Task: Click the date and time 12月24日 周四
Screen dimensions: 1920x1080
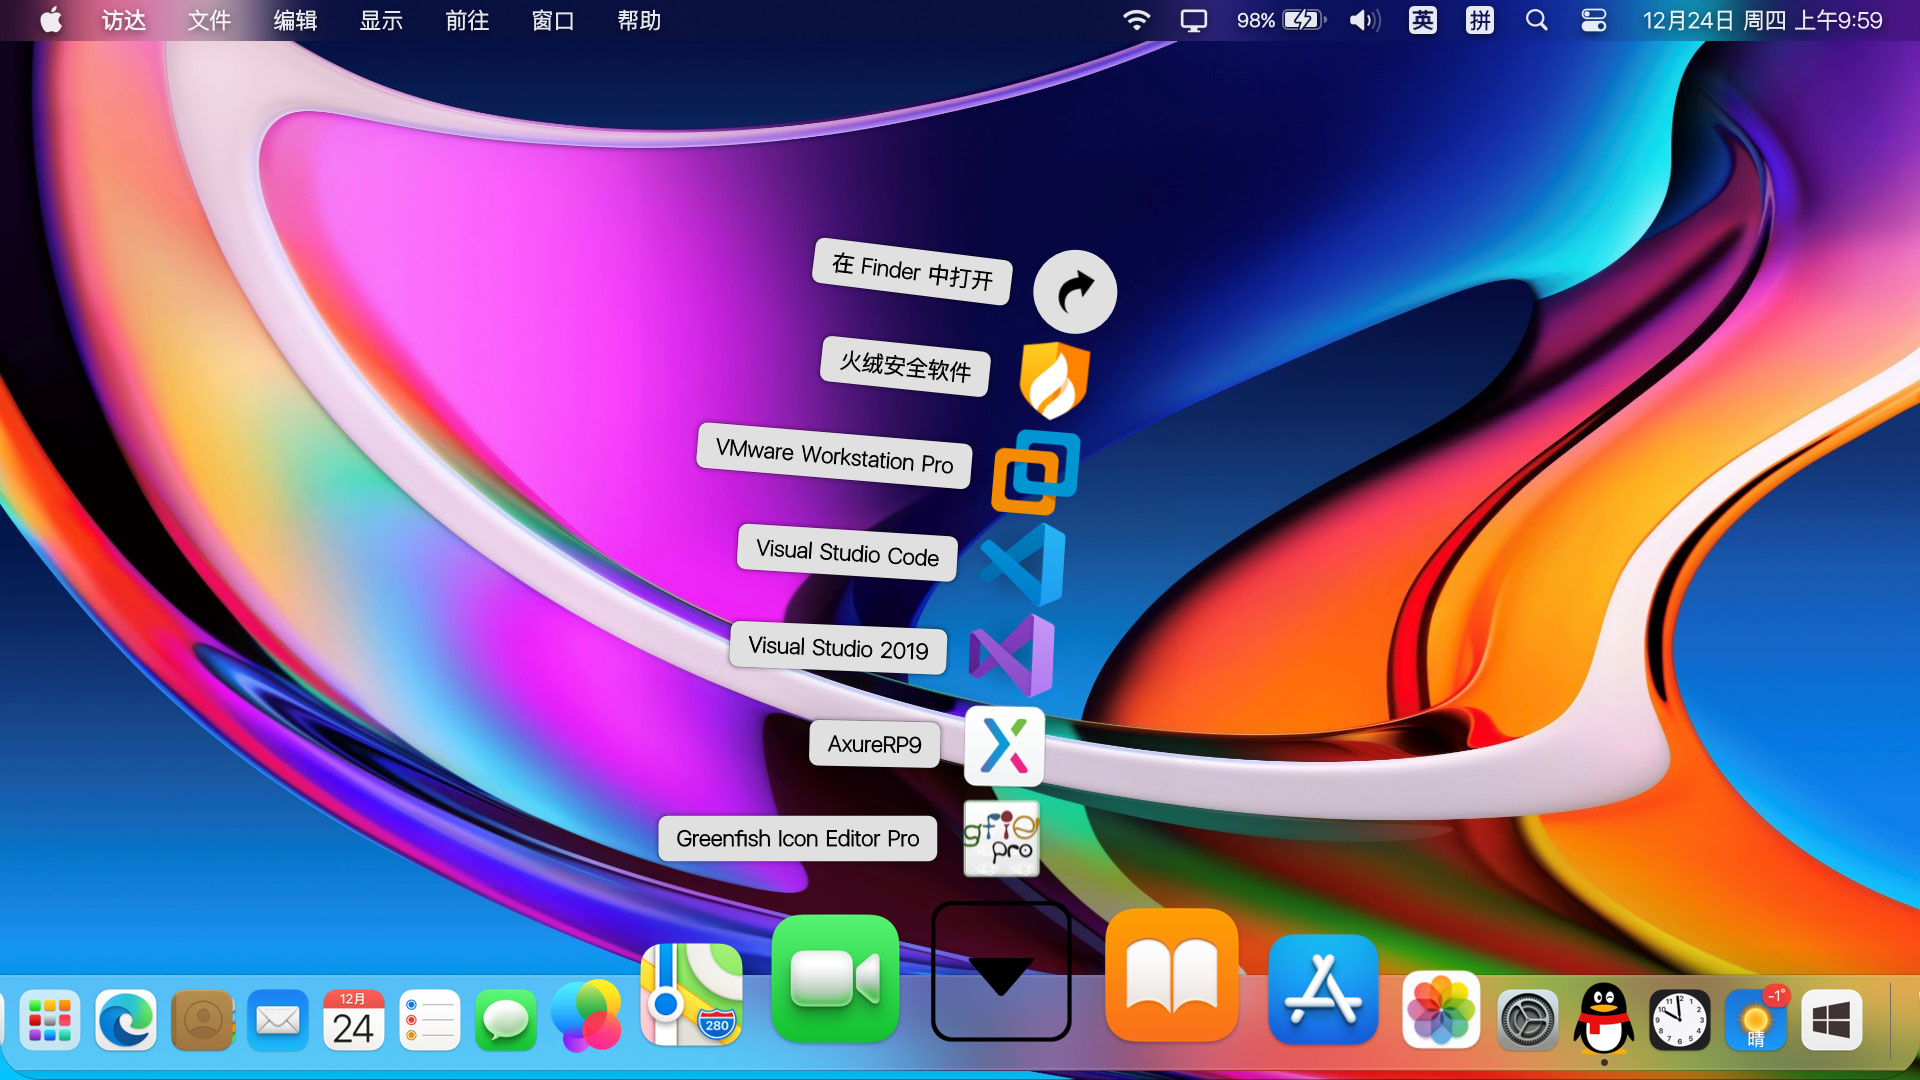Action: point(1762,20)
